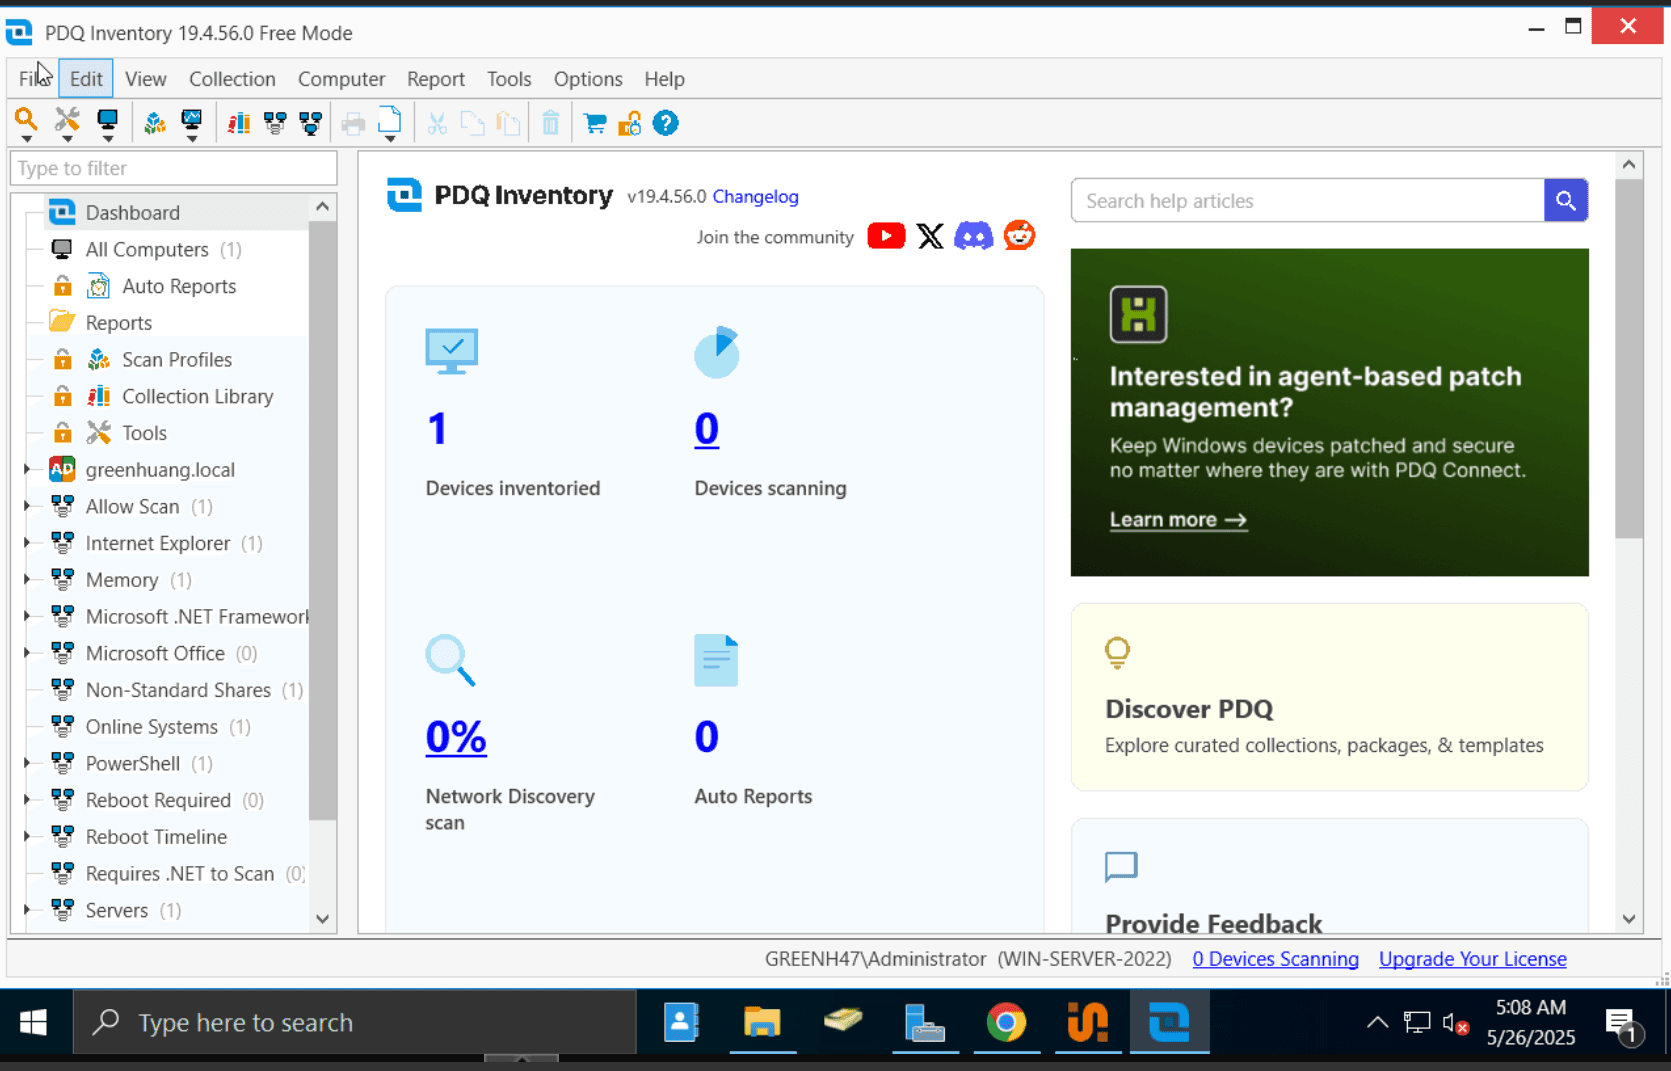Screen dimensions: 1671x1071
Task: Click the Scan magnifier toolbar icon
Action: coord(26,120)
